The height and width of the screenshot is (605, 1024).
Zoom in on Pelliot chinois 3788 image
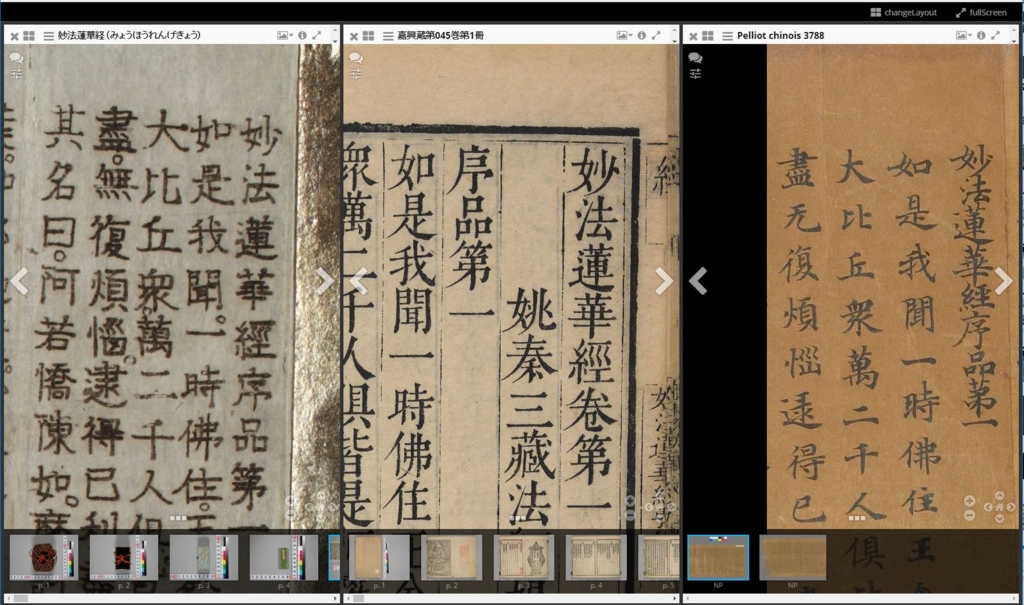click(970, 501)
